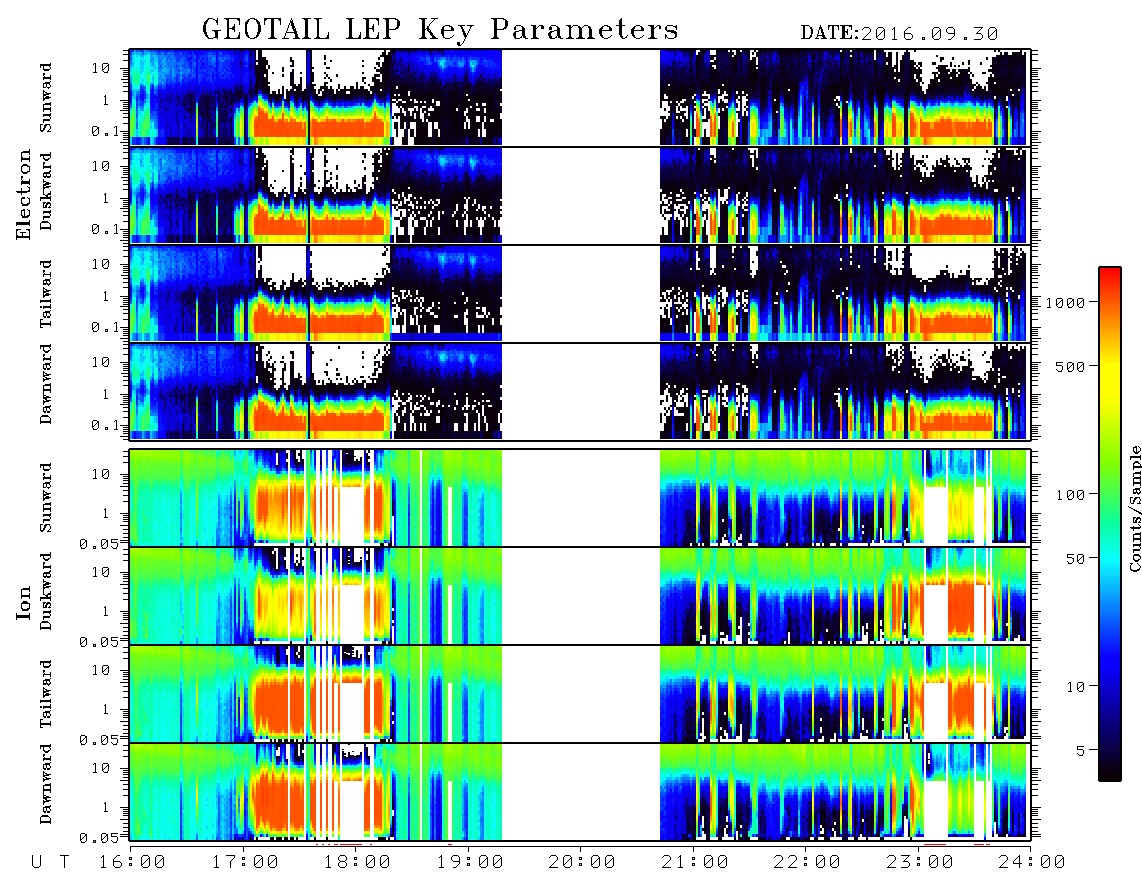This screenshot has width=1142, height=880.
Task: Click the "50" color bar label
Action: (x=1075, y=559)
